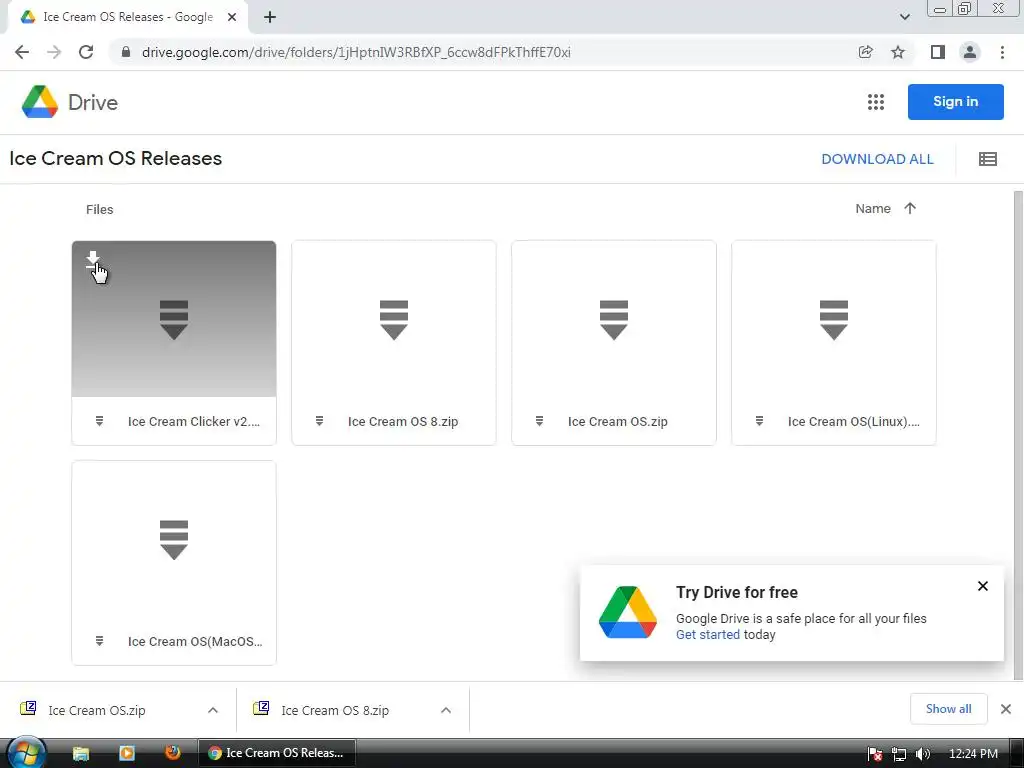Bookmark this tab with the star
The image size is (1024, 768).
point(898,52)
